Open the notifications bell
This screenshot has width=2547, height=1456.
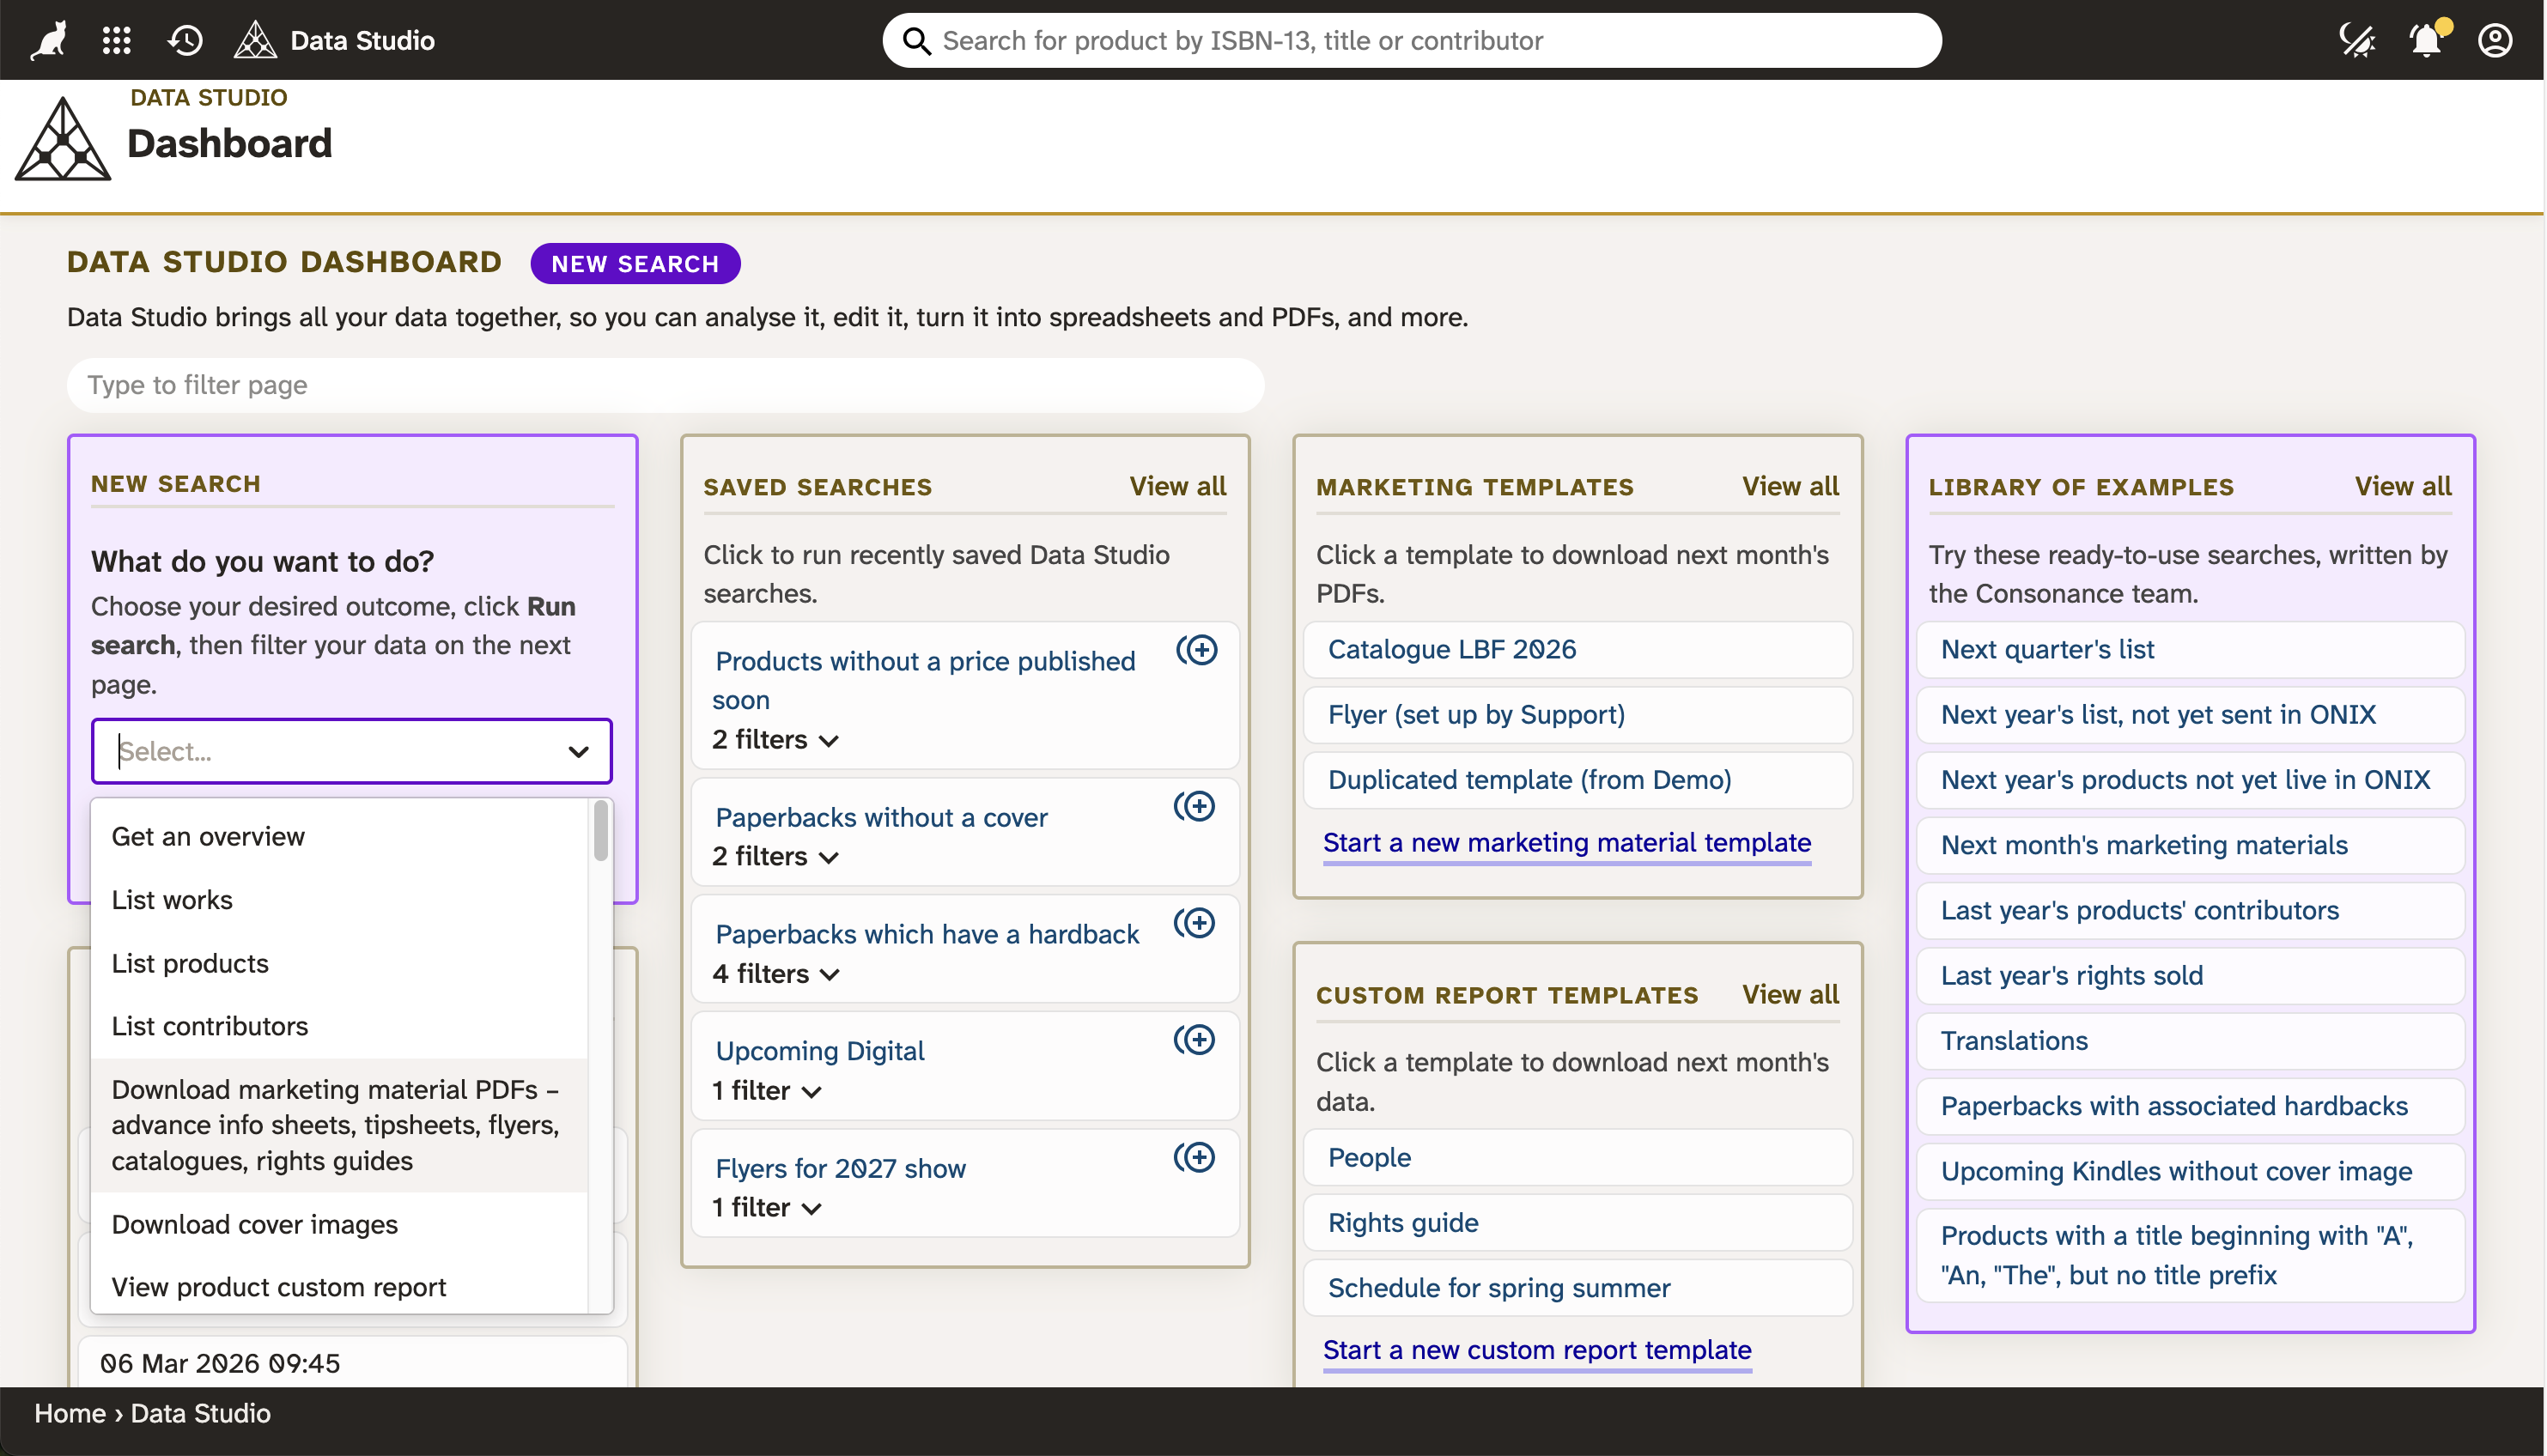[2426, 41]
